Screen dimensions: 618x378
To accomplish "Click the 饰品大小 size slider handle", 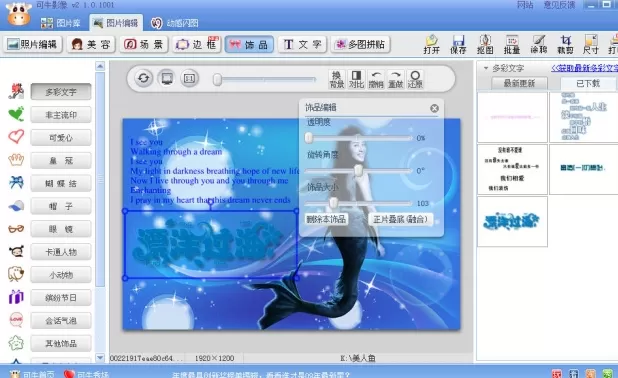I will 333,203.
